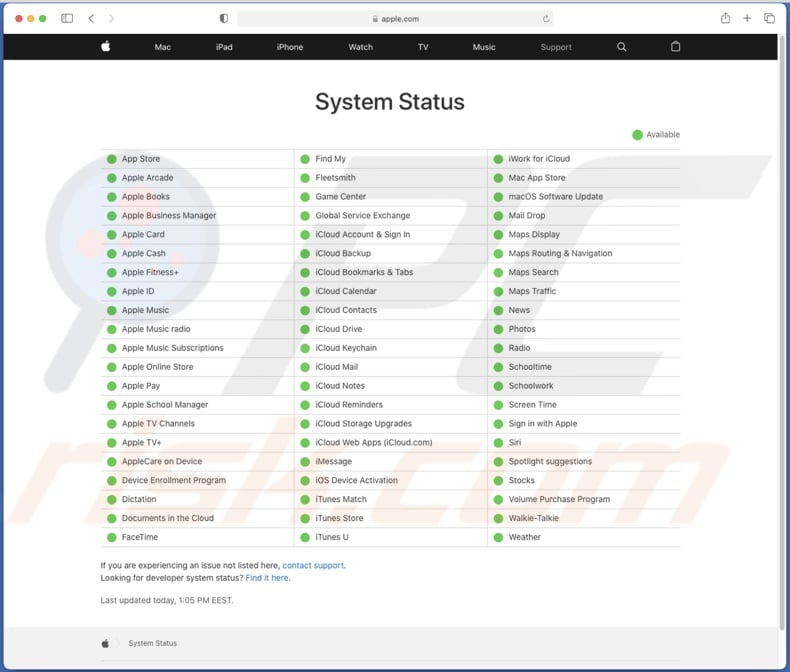The width and height of the screenshot is (790, 672).
Task: Click the status dot beside Apple Pay
Action: (112, 386)
